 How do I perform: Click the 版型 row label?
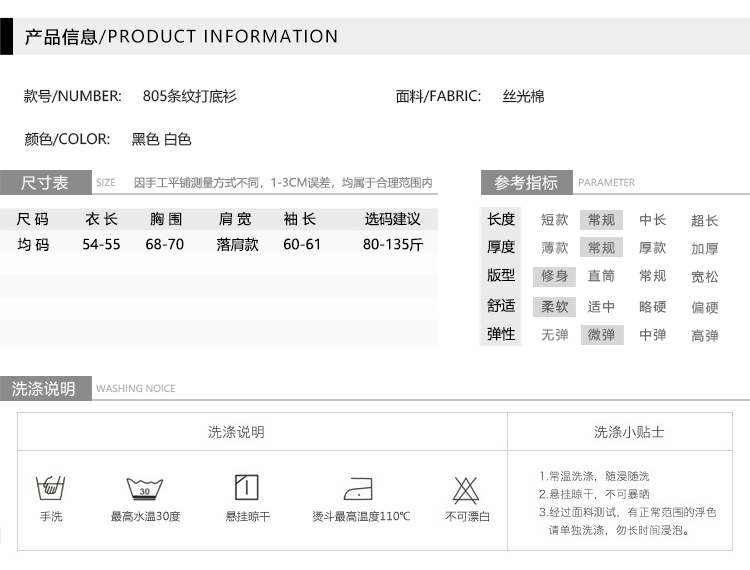(501, 275)
